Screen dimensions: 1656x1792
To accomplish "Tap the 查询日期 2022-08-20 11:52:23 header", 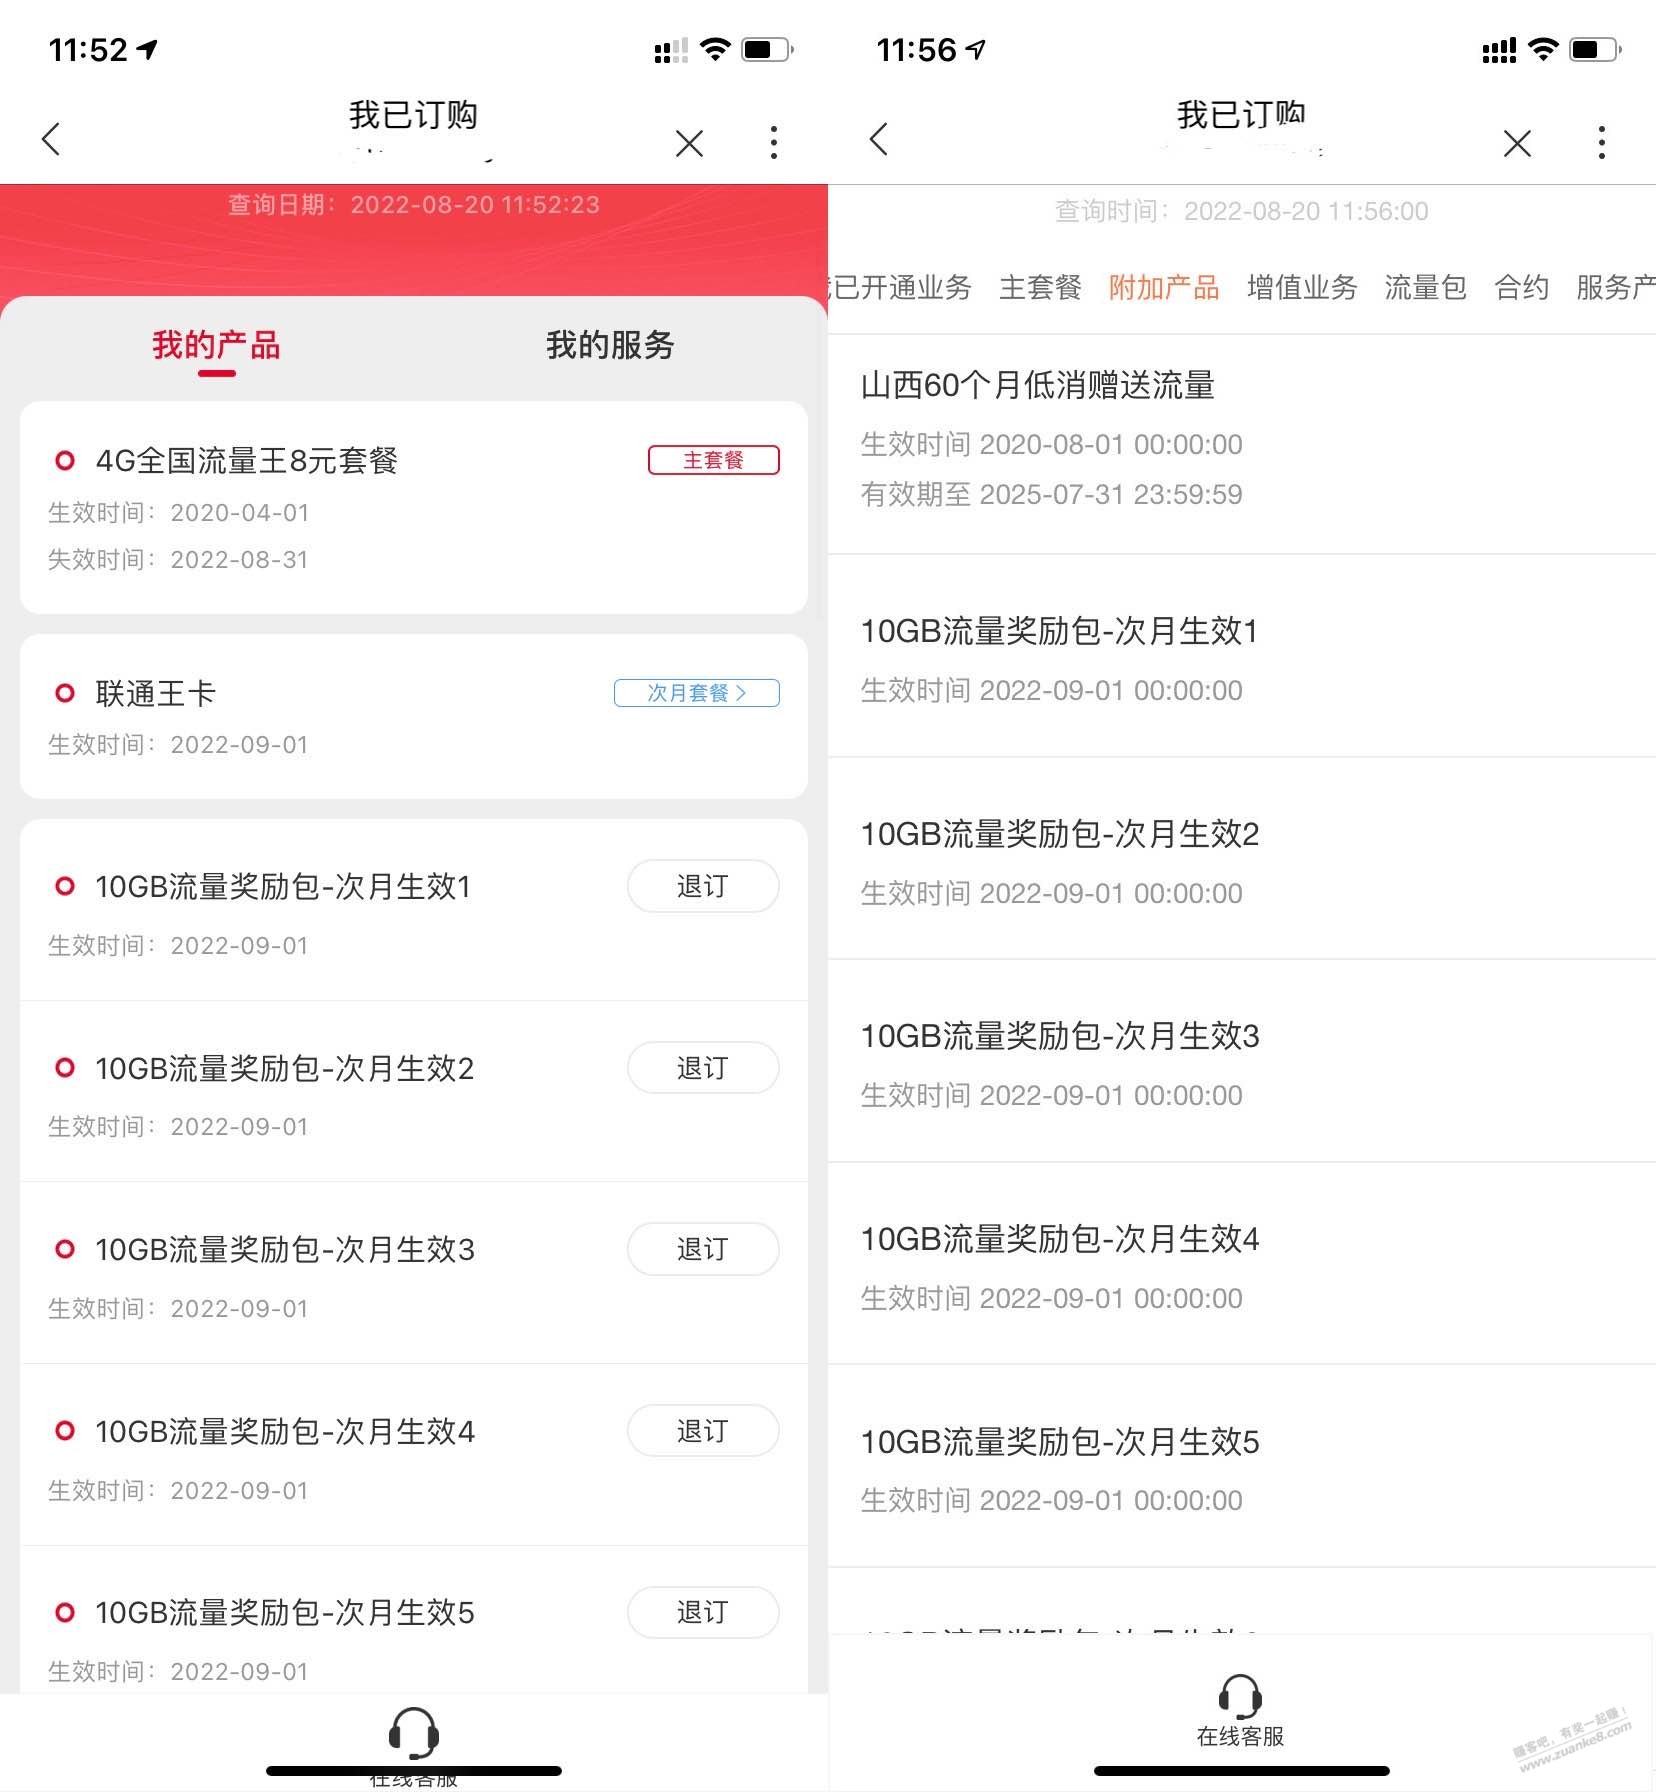I will click(x=414, y=205).
